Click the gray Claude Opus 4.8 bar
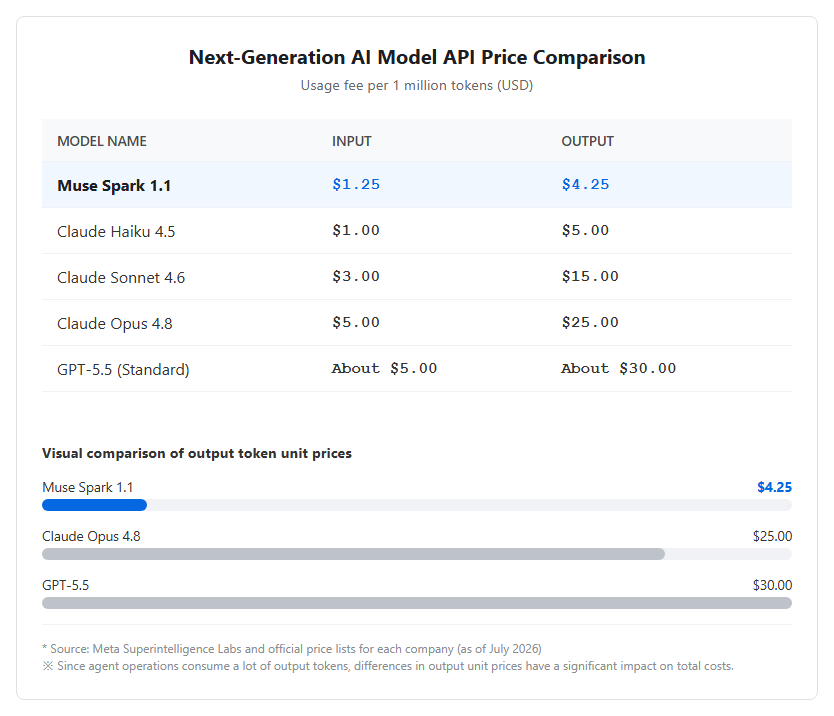This screenshot has width=834, height=716. [353, 554]
